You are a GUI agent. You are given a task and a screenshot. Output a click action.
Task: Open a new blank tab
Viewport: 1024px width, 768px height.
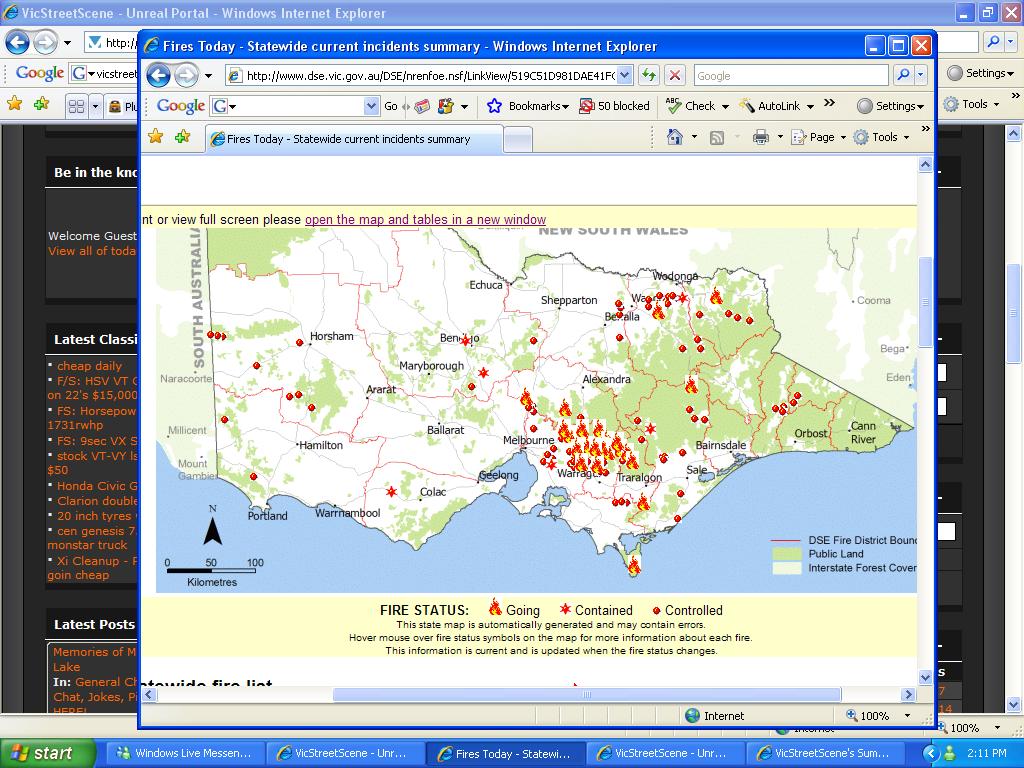pos(519,140)
